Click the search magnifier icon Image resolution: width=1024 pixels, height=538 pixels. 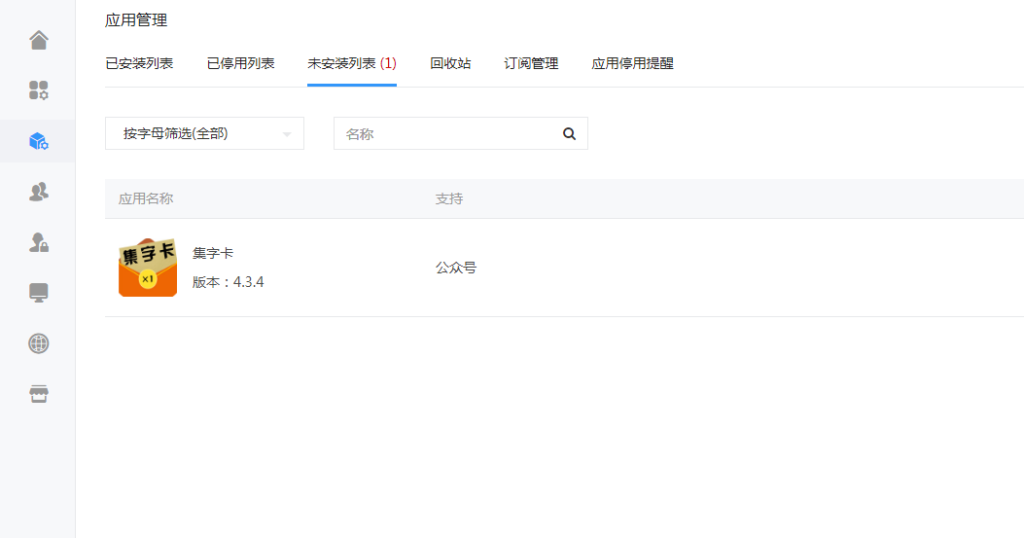pos(569,134)
